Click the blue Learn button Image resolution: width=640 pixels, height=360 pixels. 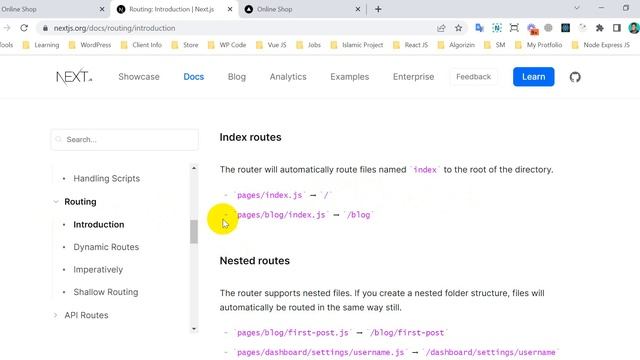click(533, 77)
